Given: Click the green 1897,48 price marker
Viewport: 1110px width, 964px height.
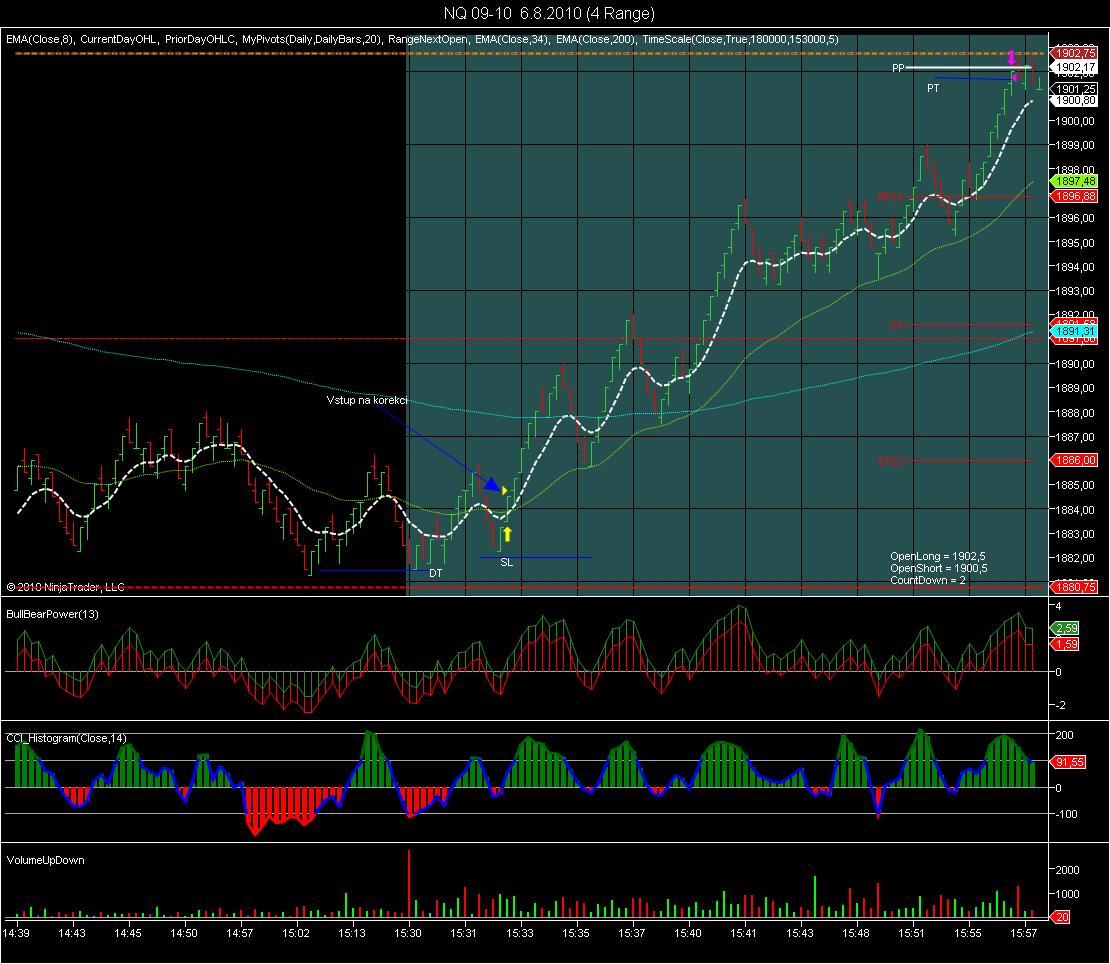Looking at the screenshot, I should [1075, 181].
